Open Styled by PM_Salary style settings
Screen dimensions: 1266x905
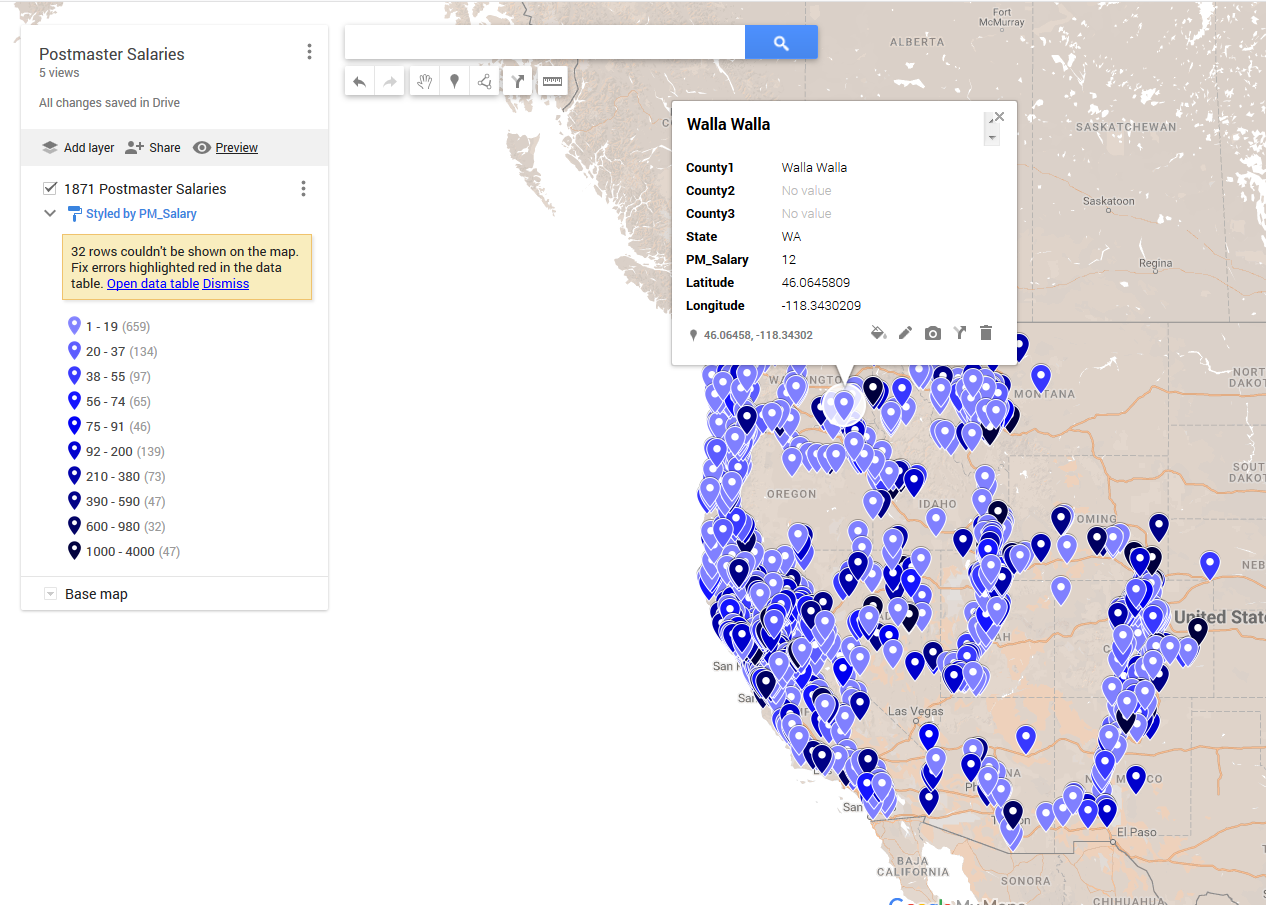[x=141, y=214]
